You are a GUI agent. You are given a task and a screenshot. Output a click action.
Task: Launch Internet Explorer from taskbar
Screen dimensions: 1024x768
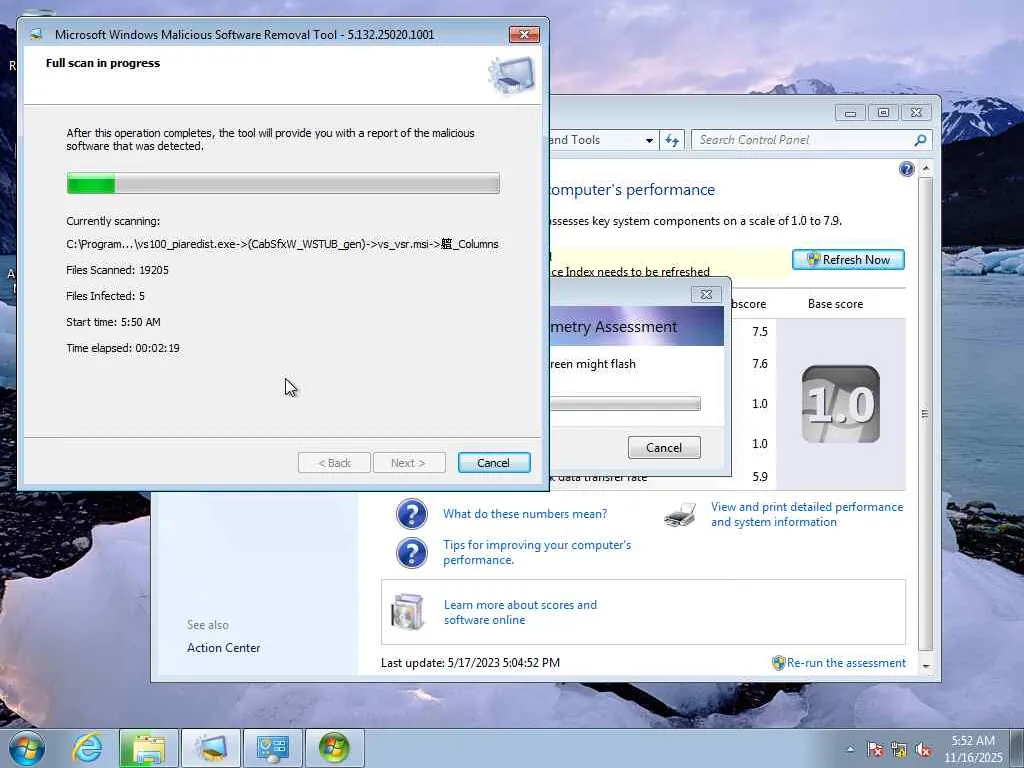(88, 748)
